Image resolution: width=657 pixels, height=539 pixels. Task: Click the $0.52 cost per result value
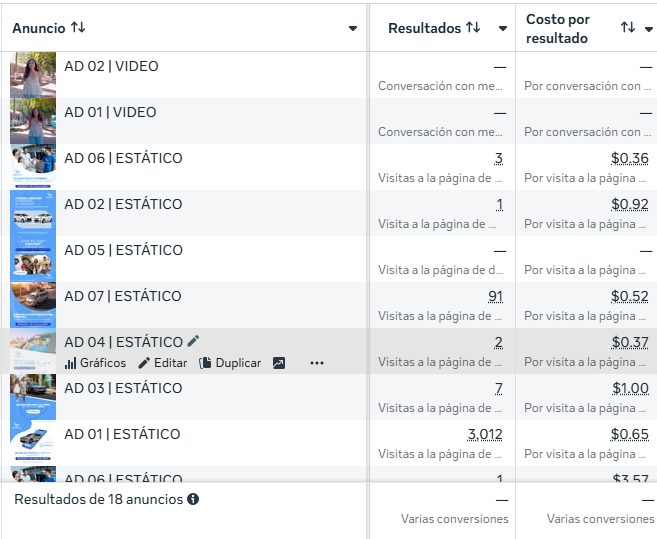(x=630, y=296)
